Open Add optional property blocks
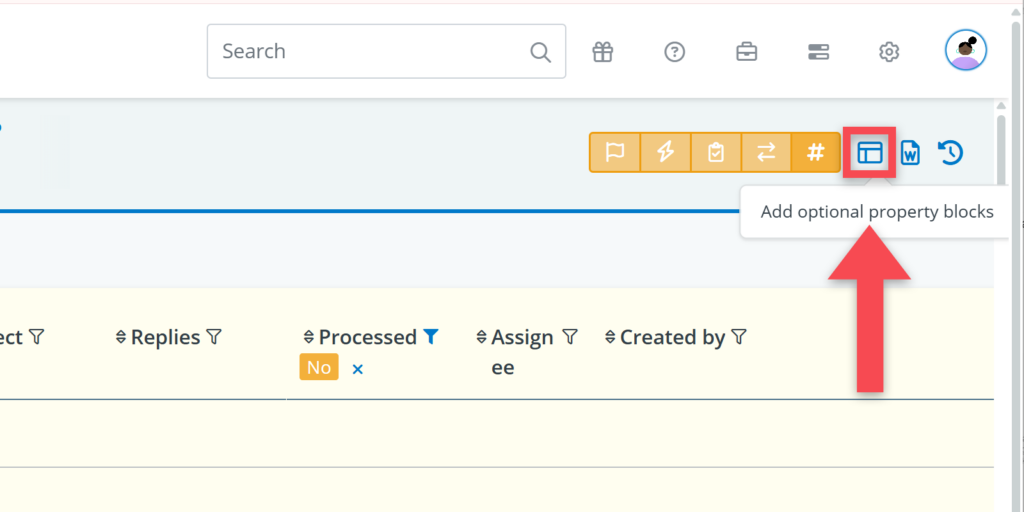This screenshot has height=512, width=1024. [869, 153]
